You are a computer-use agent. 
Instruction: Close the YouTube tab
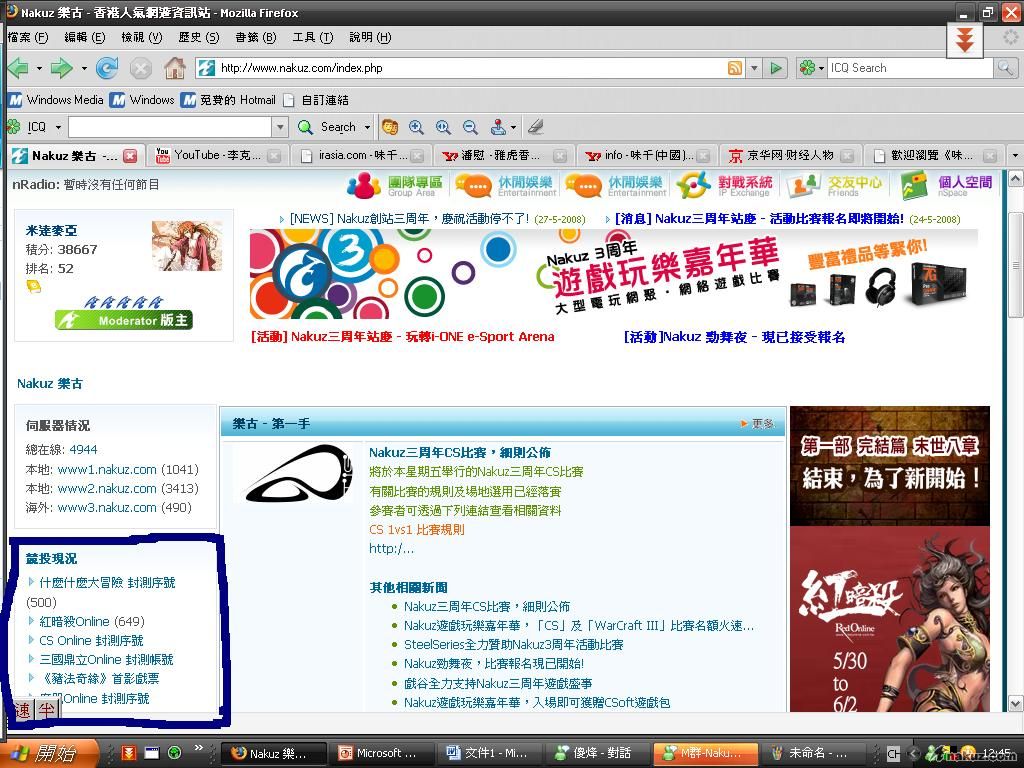pyautogui.click(x=278, y=156)
